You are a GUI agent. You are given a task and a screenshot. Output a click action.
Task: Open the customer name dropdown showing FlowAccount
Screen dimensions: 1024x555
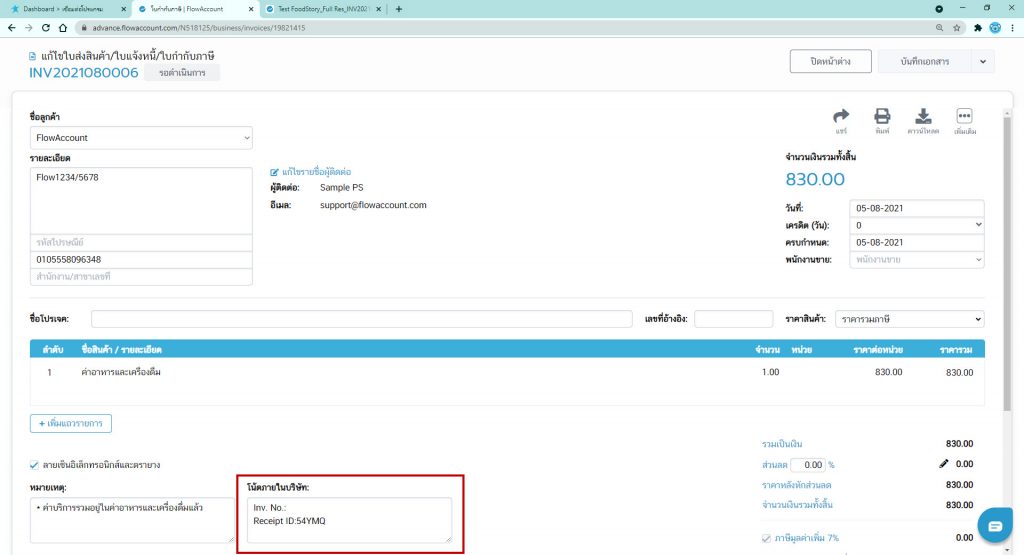pos(141,138)
